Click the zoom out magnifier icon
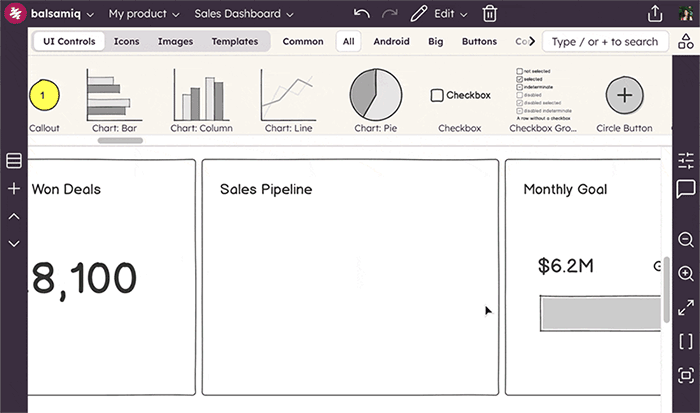 tap(686, 240)
